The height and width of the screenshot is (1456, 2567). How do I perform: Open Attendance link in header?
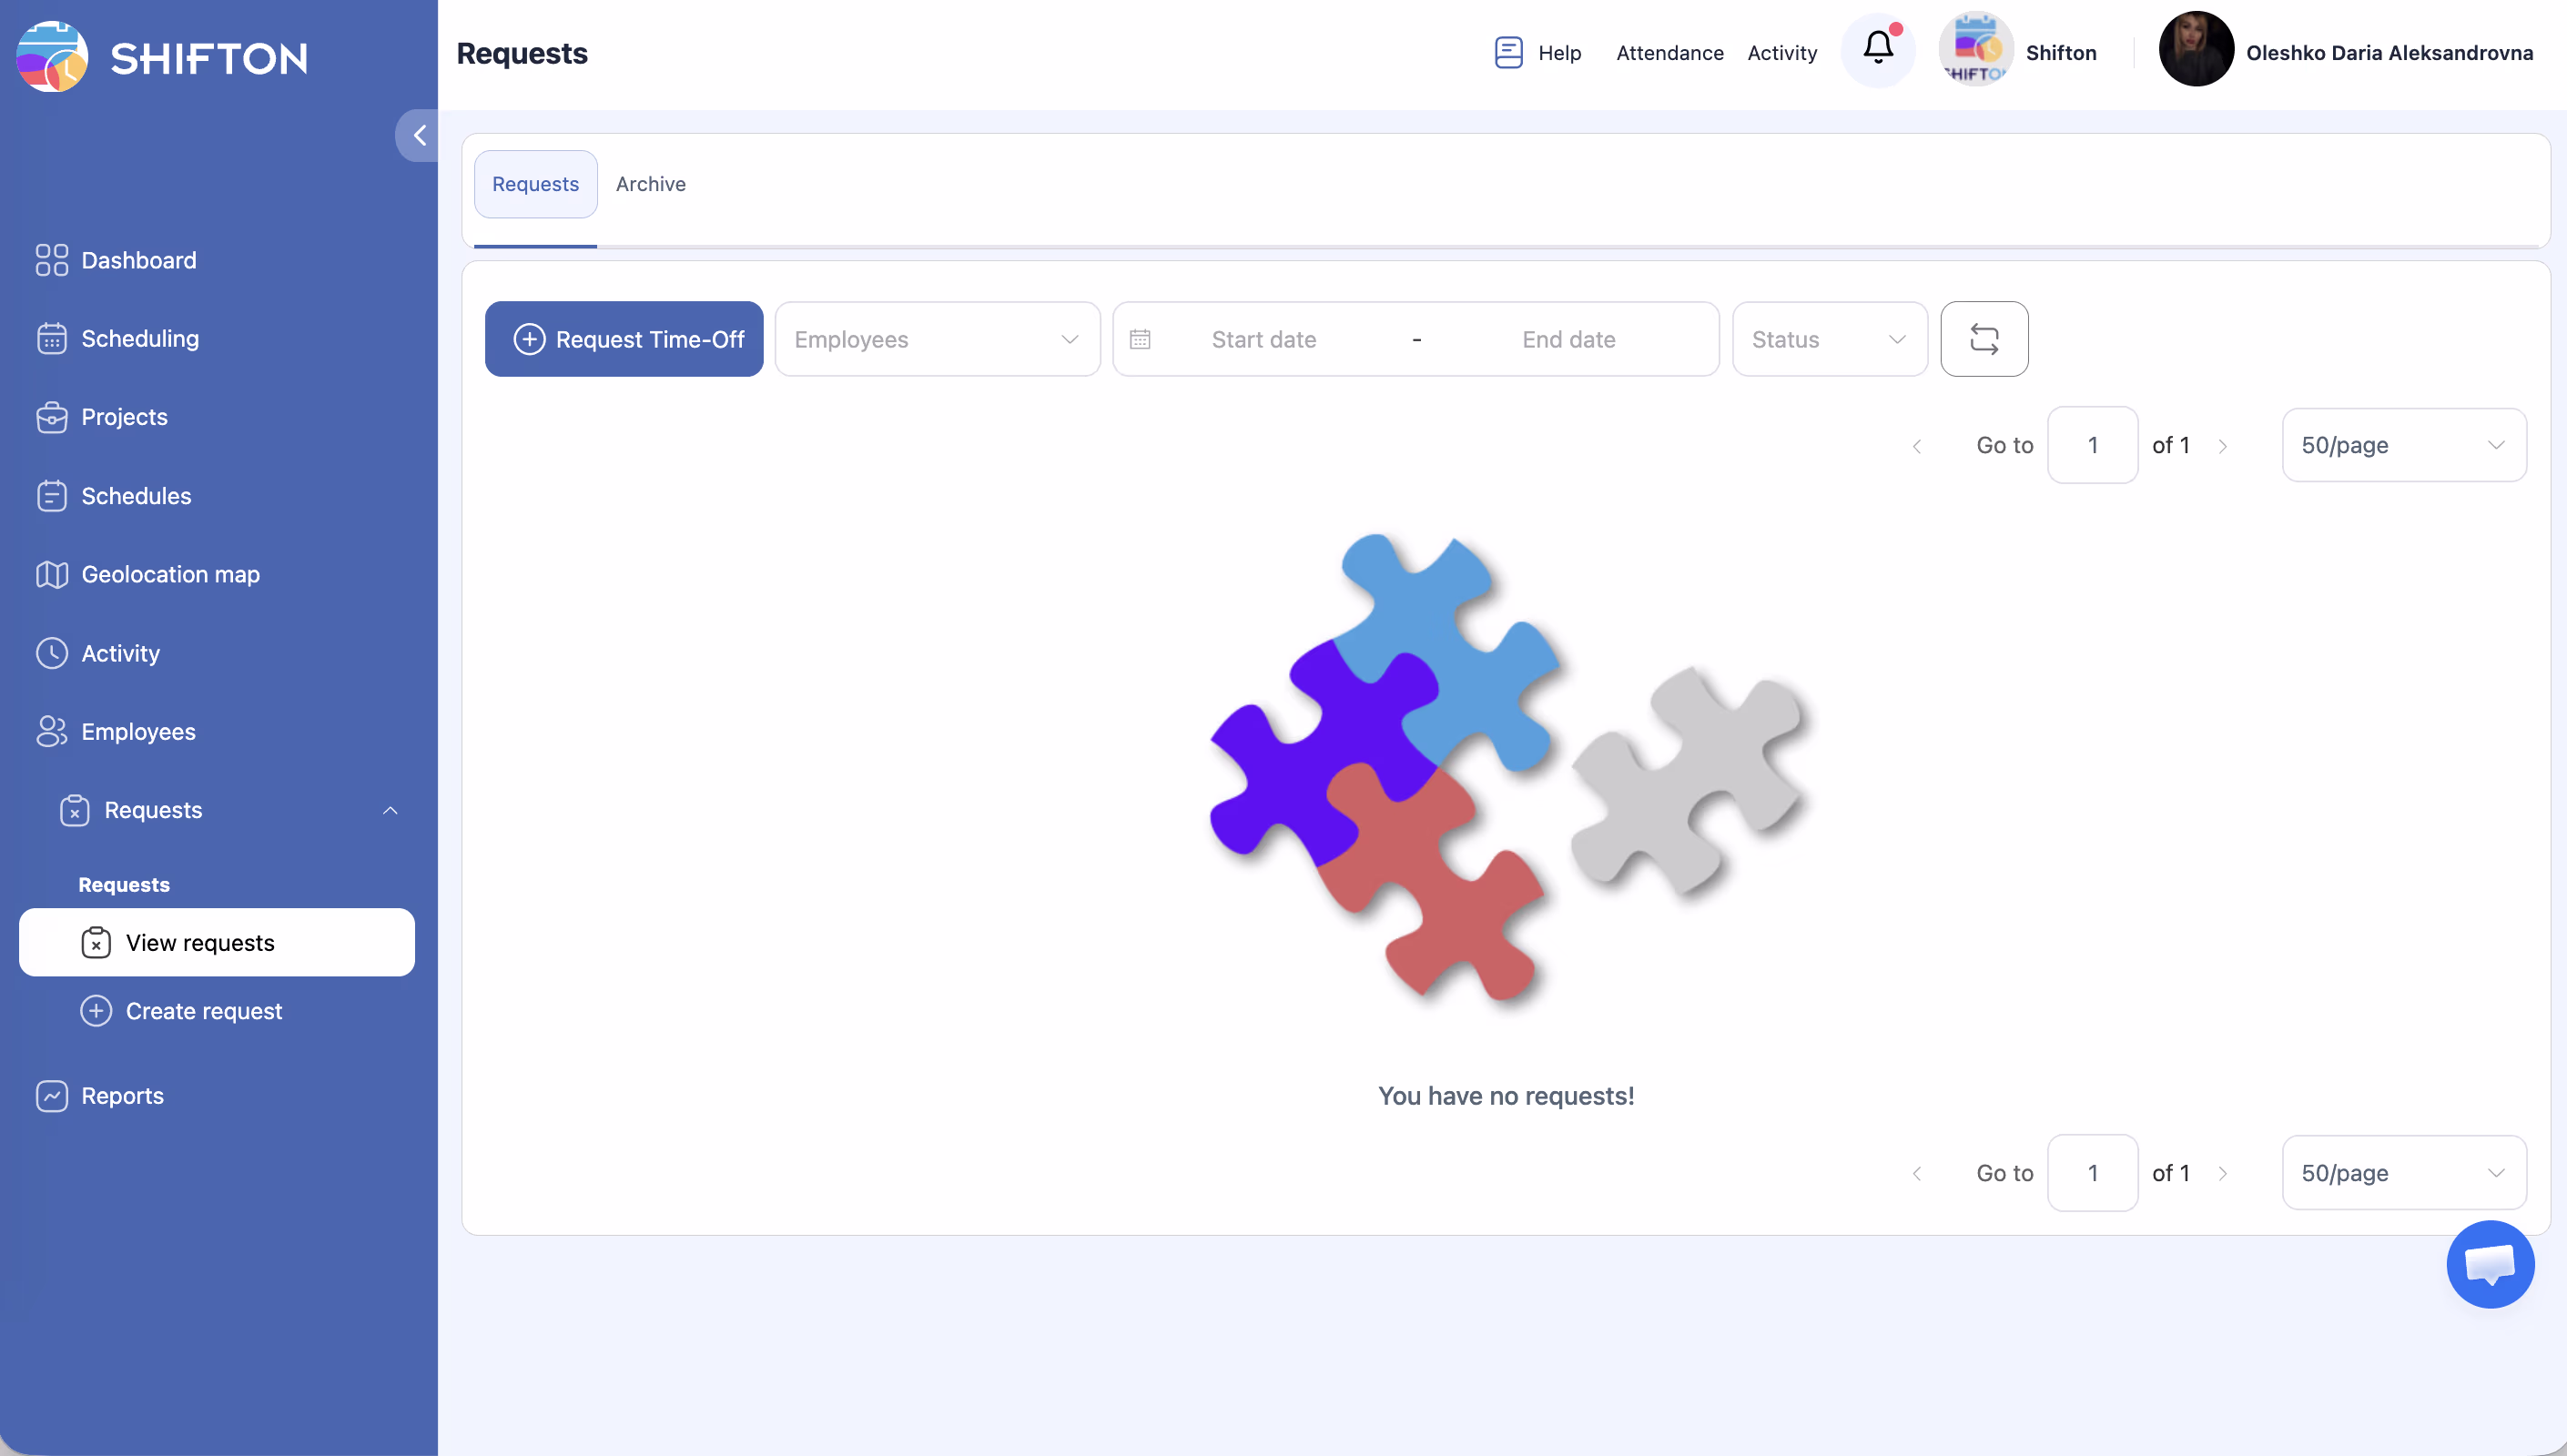click(x=1669, y=53)
